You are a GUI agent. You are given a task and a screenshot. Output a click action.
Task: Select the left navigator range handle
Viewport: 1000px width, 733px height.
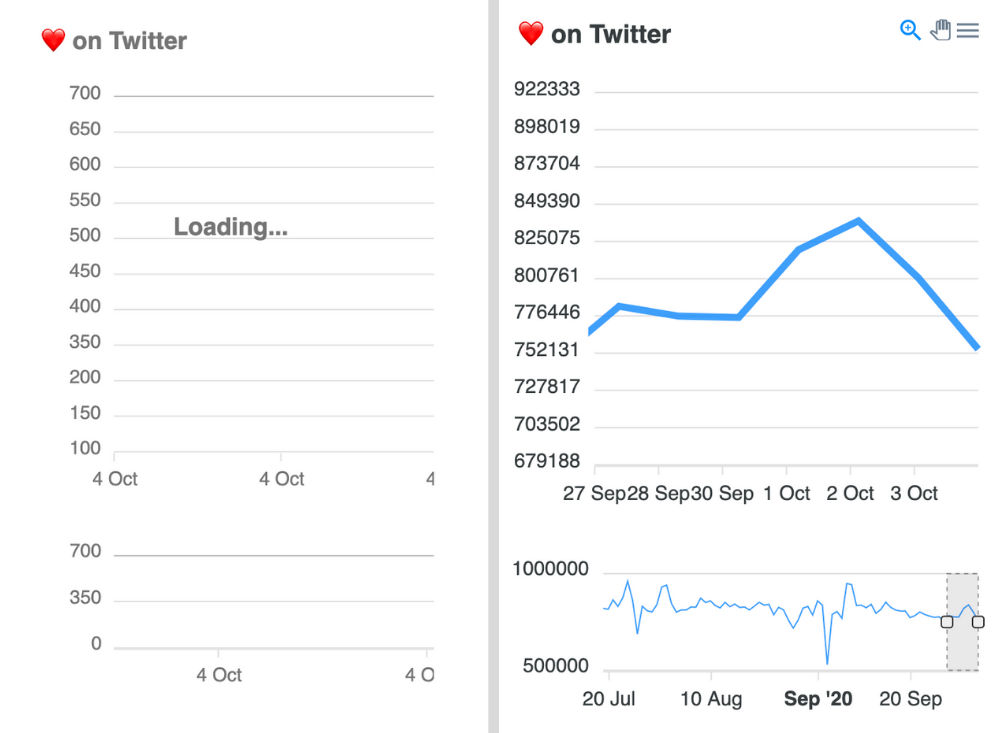[946, 622]
